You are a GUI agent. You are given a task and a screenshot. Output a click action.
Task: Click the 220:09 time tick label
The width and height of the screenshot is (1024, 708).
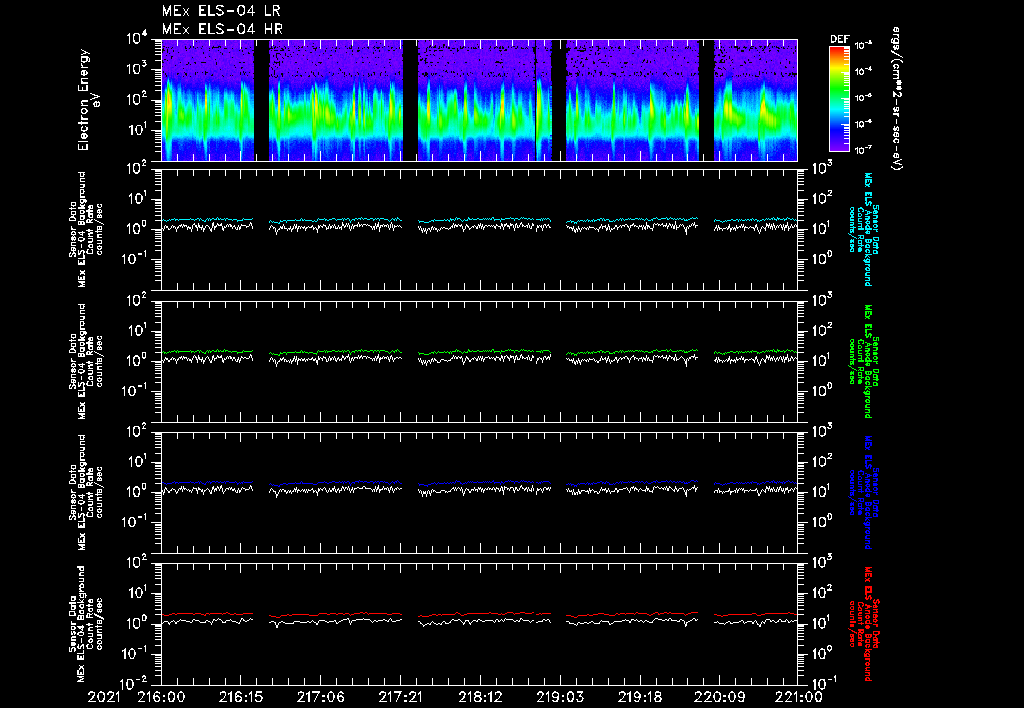(x=719, y=696)
